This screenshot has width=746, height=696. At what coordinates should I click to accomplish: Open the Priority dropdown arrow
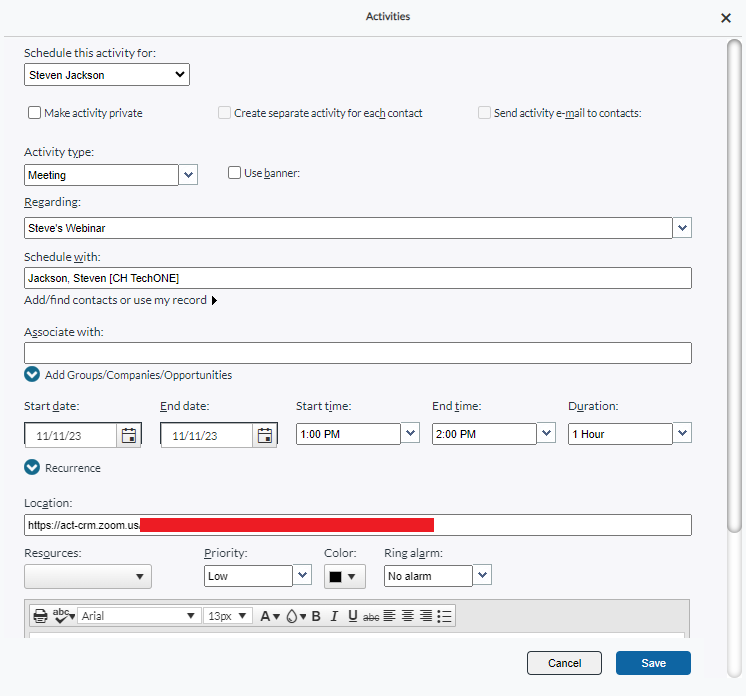pyautogui.click(x=302, y=575)
